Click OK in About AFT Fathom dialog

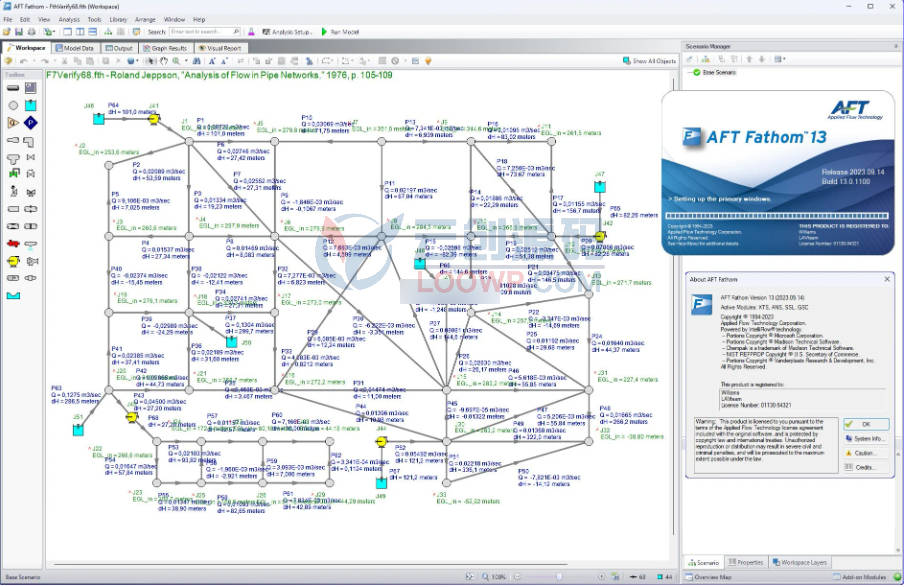865,424
